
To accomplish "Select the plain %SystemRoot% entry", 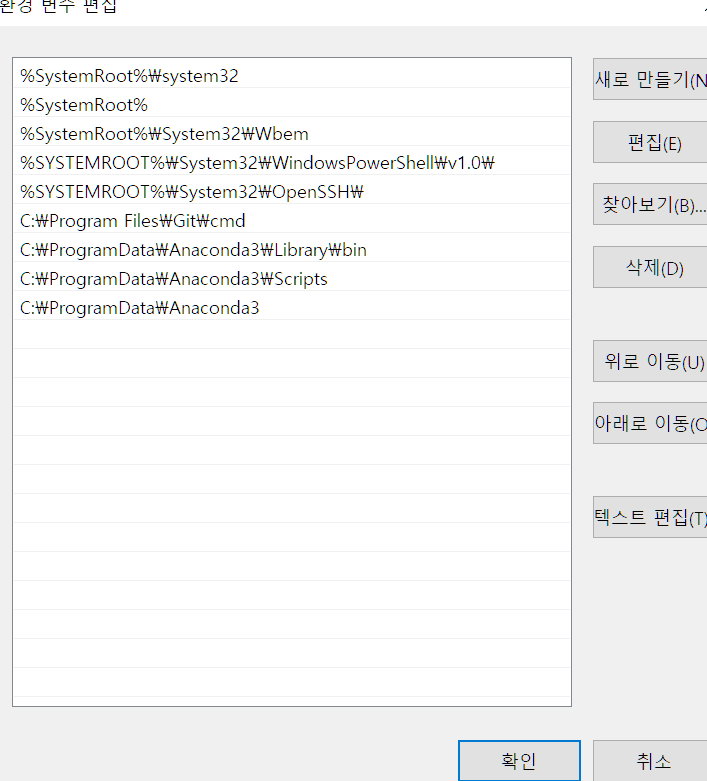I will (292, 105).
